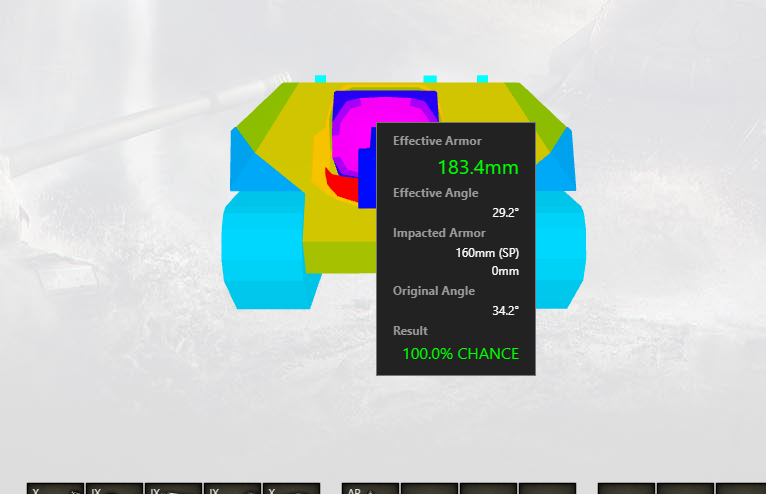Screen dimensions: 766x494
Task: Click the "100.0% CHANCE" result text
Action: point(461,353)
